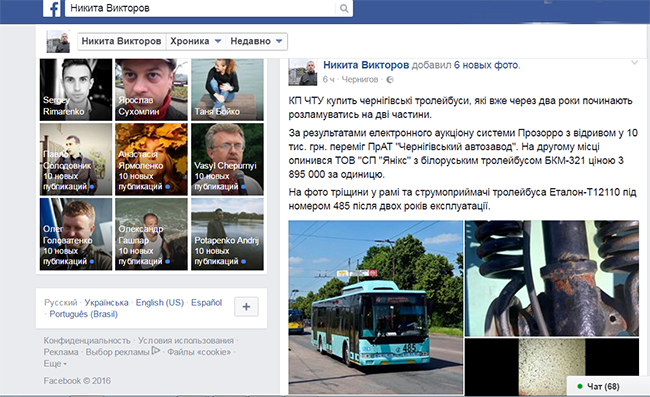Click the AdChoices triangle icon

pos(155,351)
